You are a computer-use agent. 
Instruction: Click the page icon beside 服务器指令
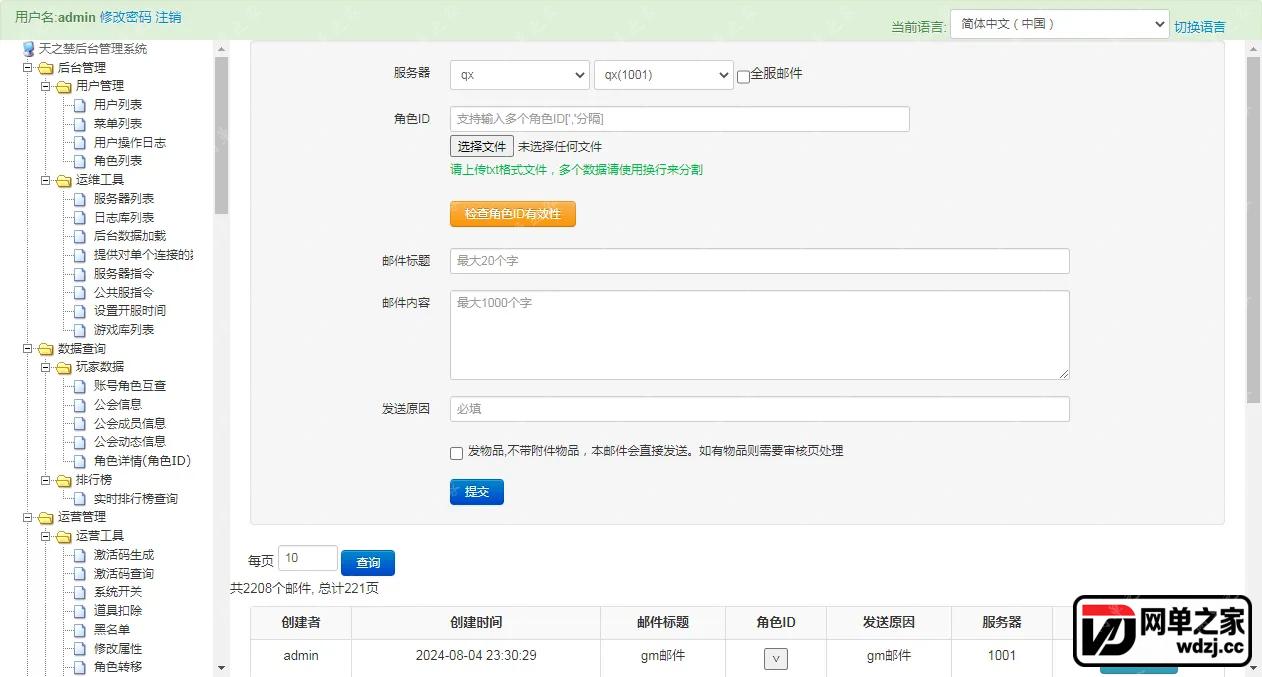tap(81, 274)
